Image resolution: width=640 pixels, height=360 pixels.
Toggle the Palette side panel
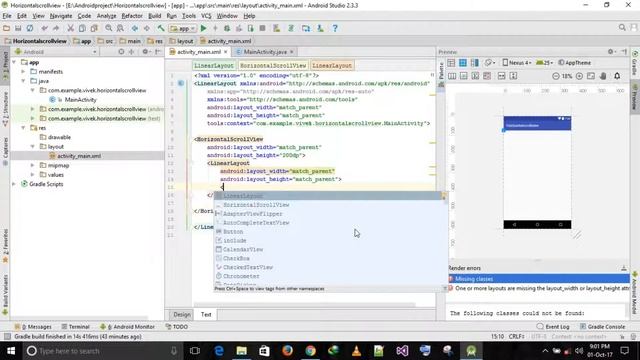pyautogui.click(x=441, y=73)
